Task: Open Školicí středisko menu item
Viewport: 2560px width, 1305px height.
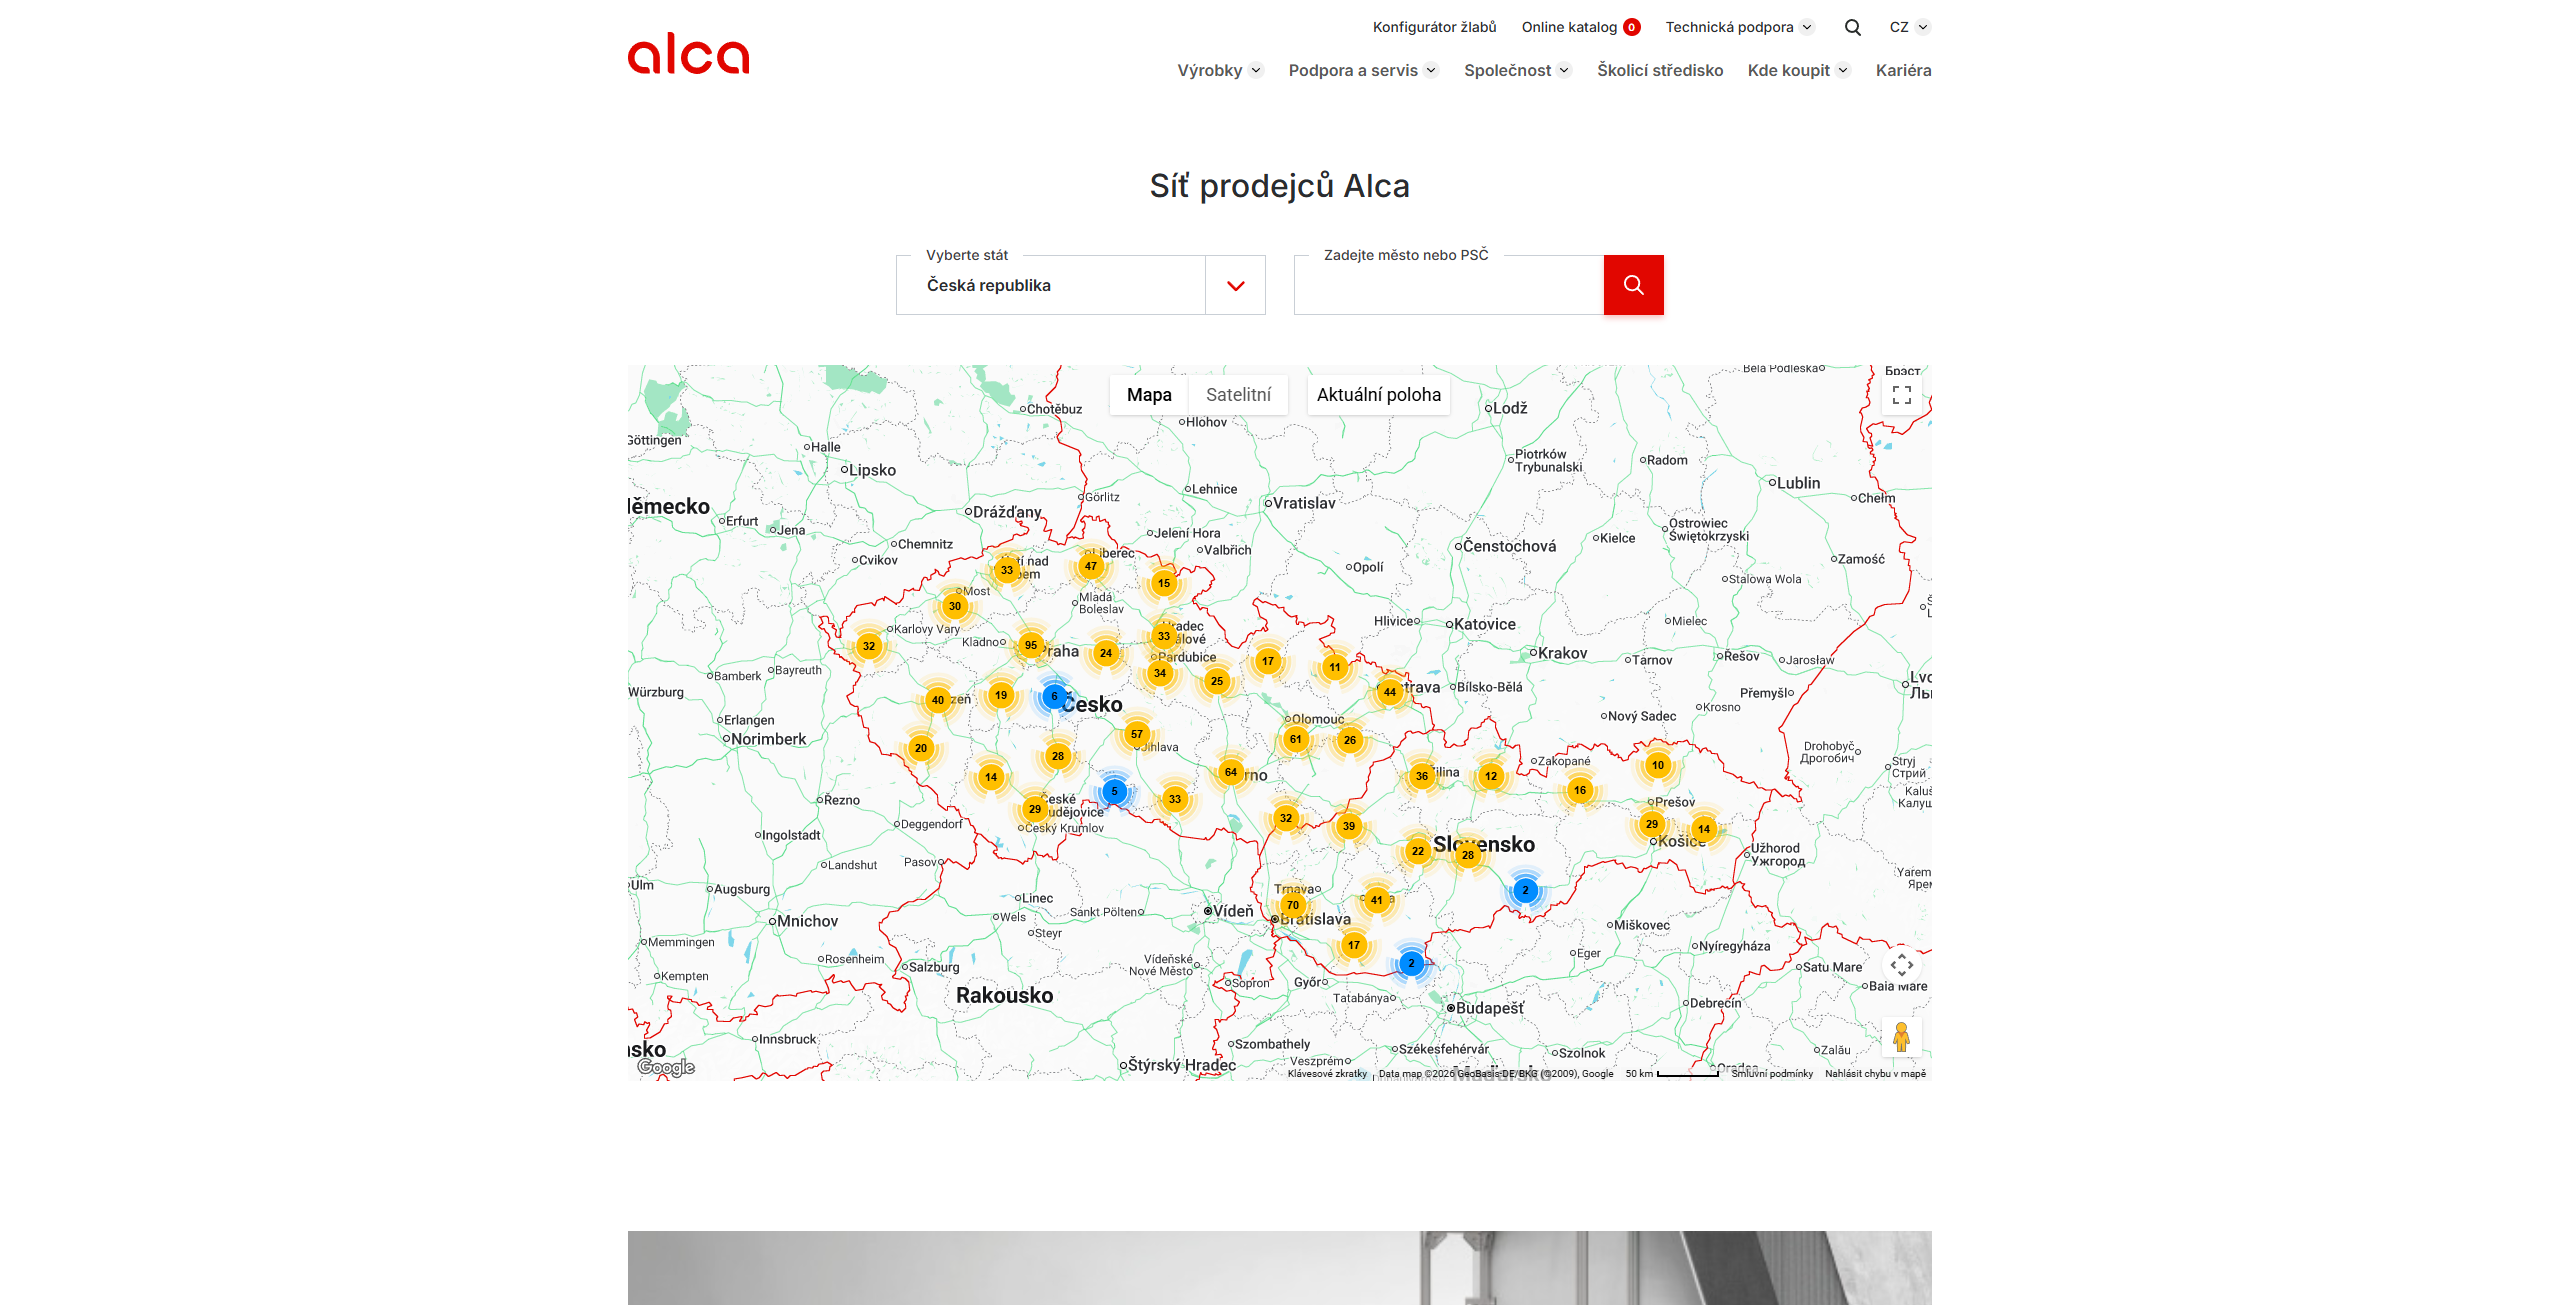Action: click(x=1659, y=70)
